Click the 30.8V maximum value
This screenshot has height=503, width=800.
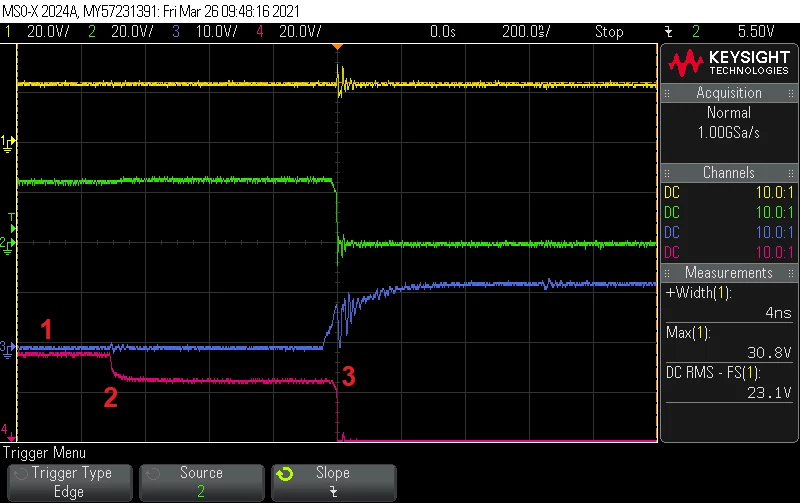769,353
